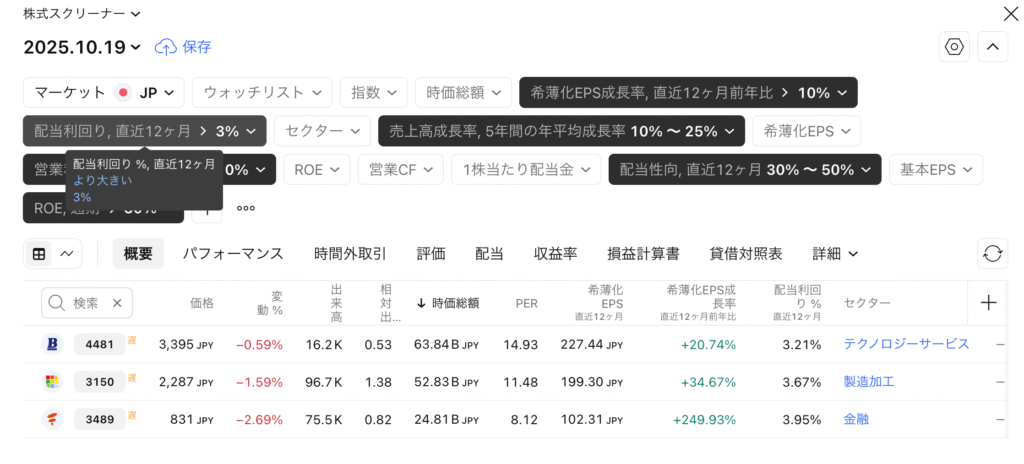Click the logo icon for ticker 3489

pyautogui.click(x=52, y=419)
